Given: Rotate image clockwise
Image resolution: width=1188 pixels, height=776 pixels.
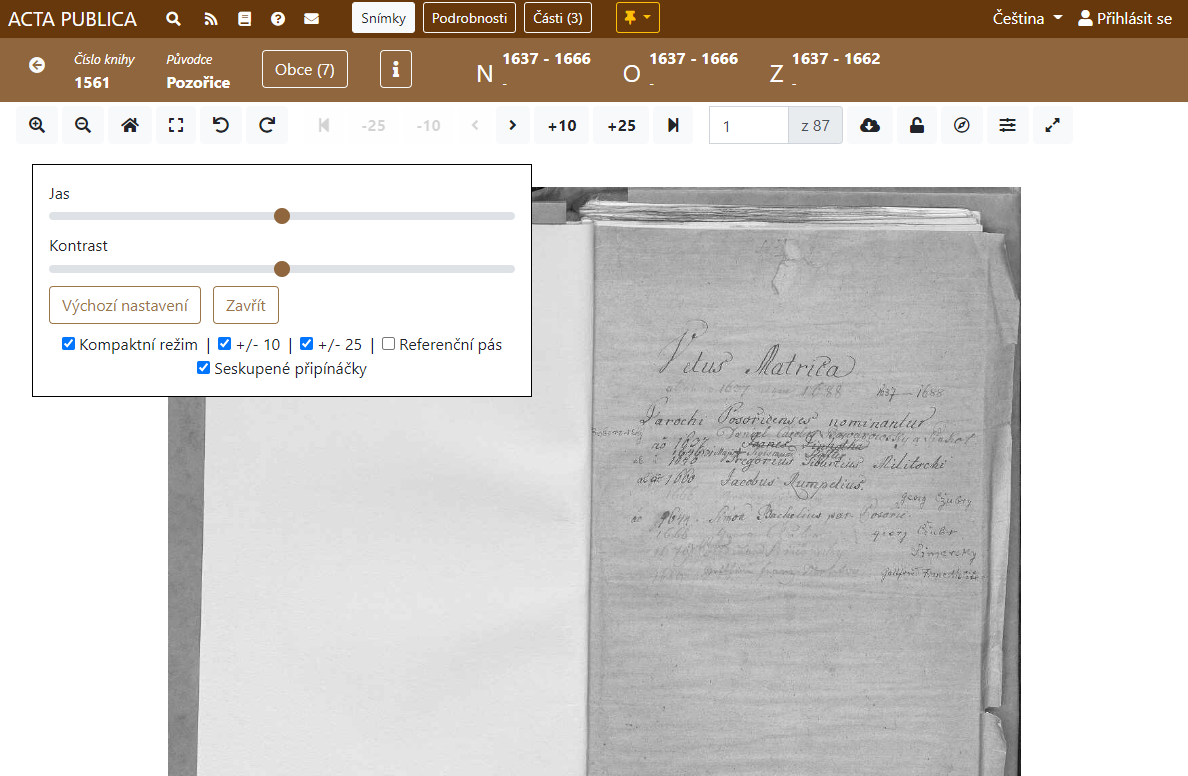Looking at the screenshot, I should click(x=267, y=126).
